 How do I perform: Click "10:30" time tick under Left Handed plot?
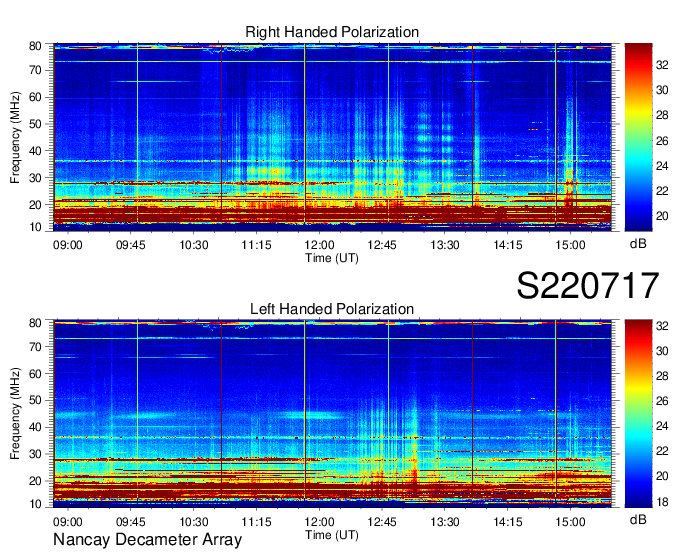(194, 522)
